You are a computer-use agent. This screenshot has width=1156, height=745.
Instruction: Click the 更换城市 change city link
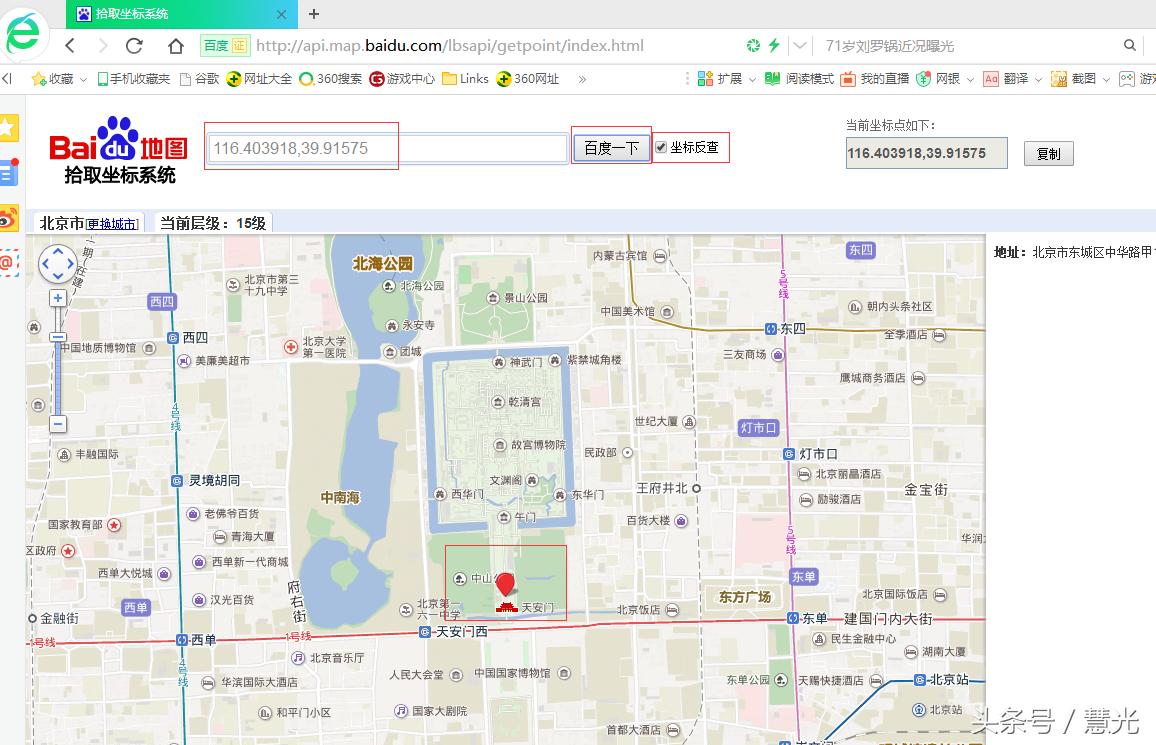(111, 224)
